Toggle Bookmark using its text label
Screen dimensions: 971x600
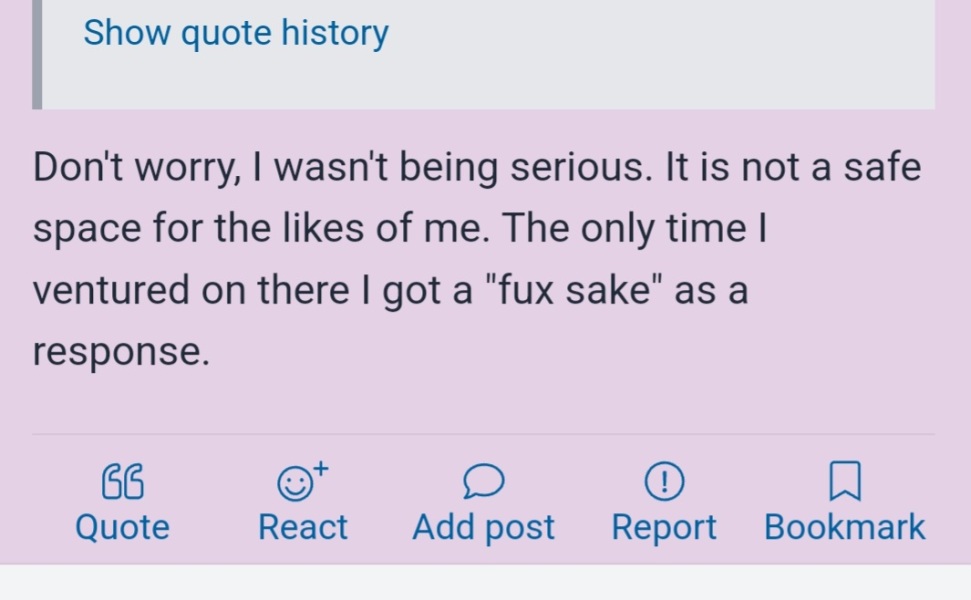(845, 527)
